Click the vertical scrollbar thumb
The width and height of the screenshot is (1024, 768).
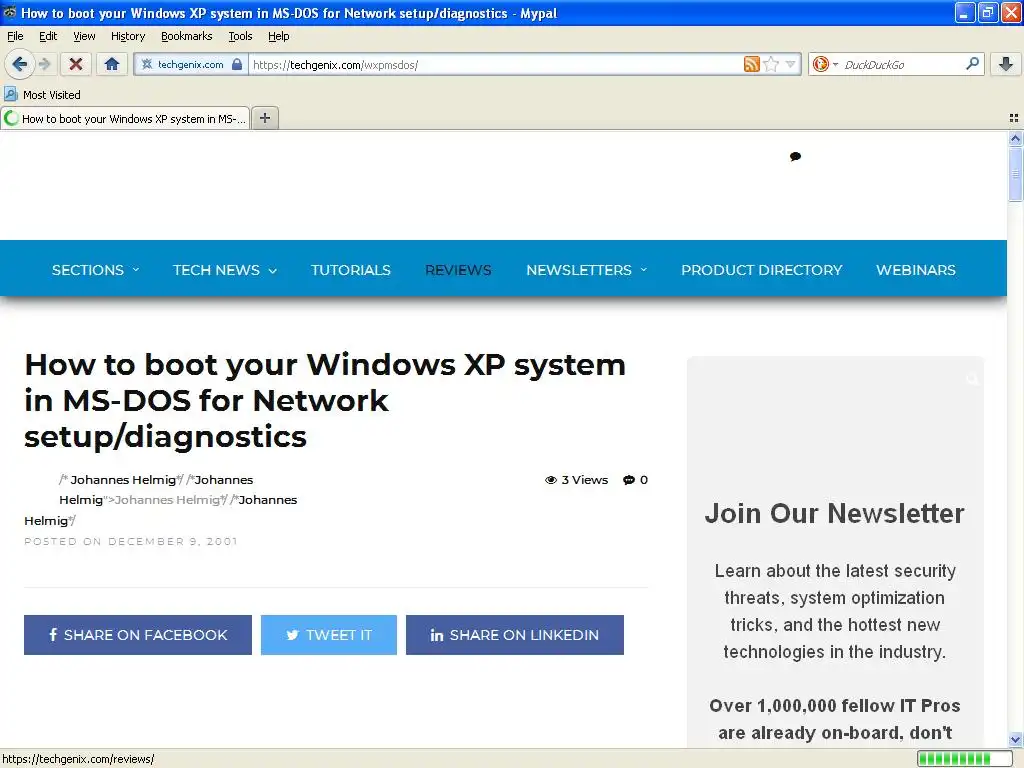coord(1015,174)
